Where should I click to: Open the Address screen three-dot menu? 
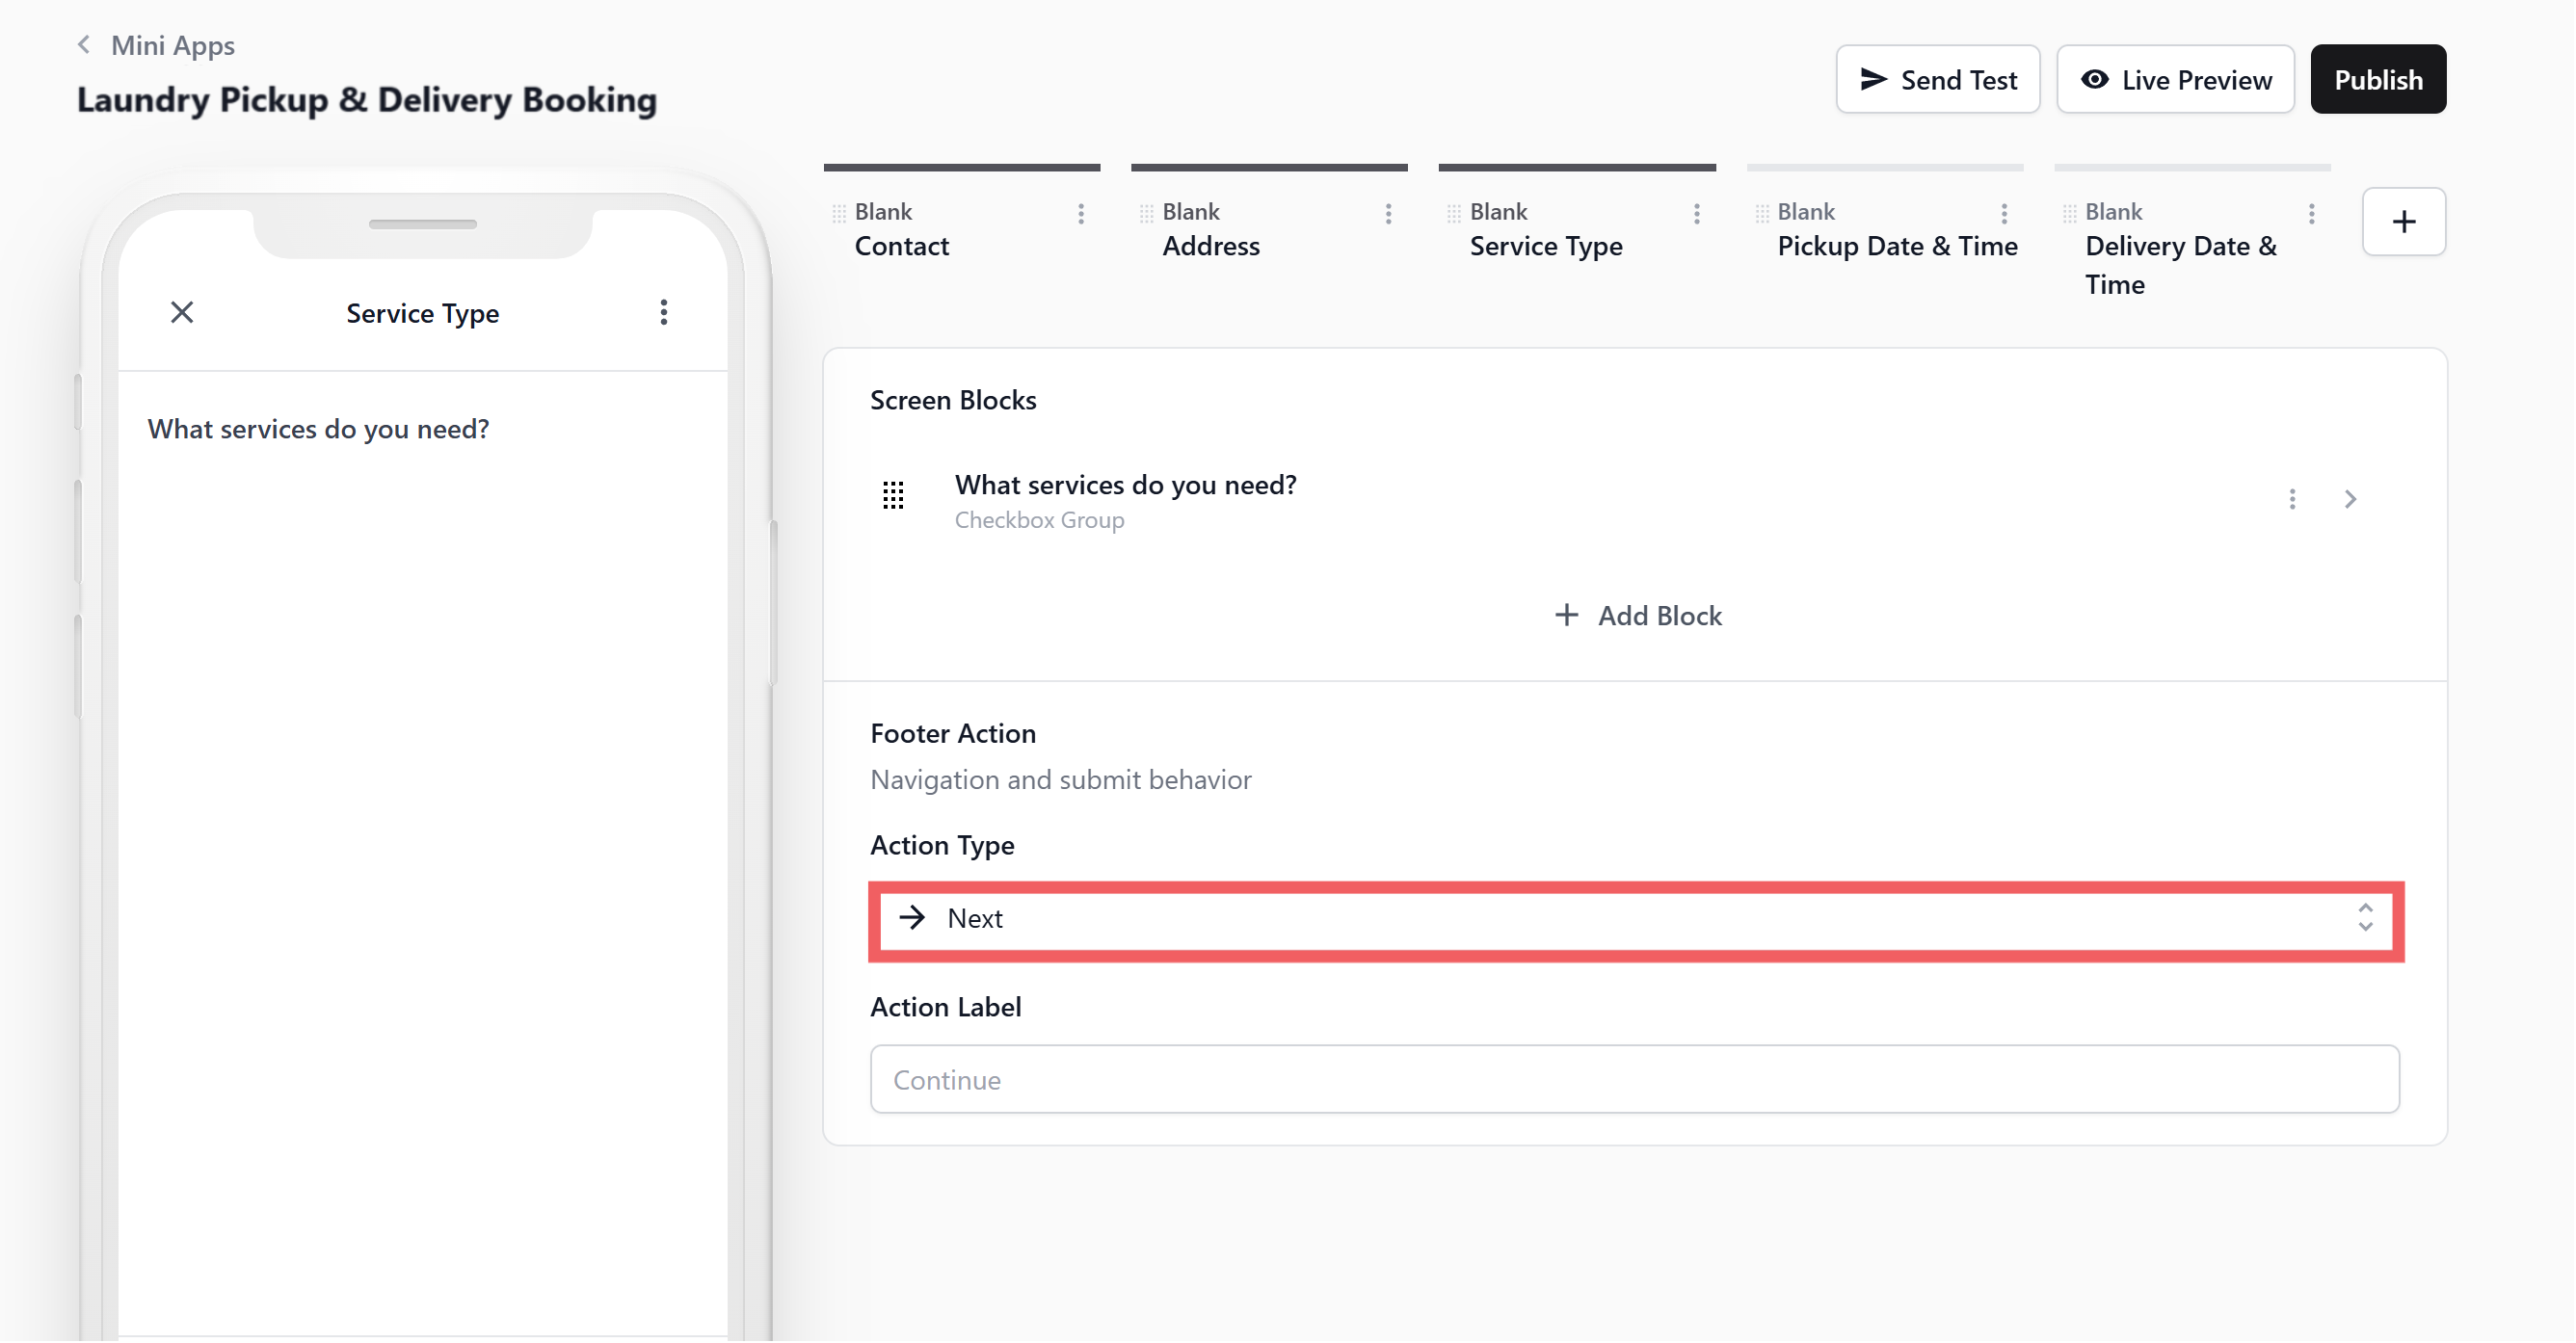(x=1388, y=214)
